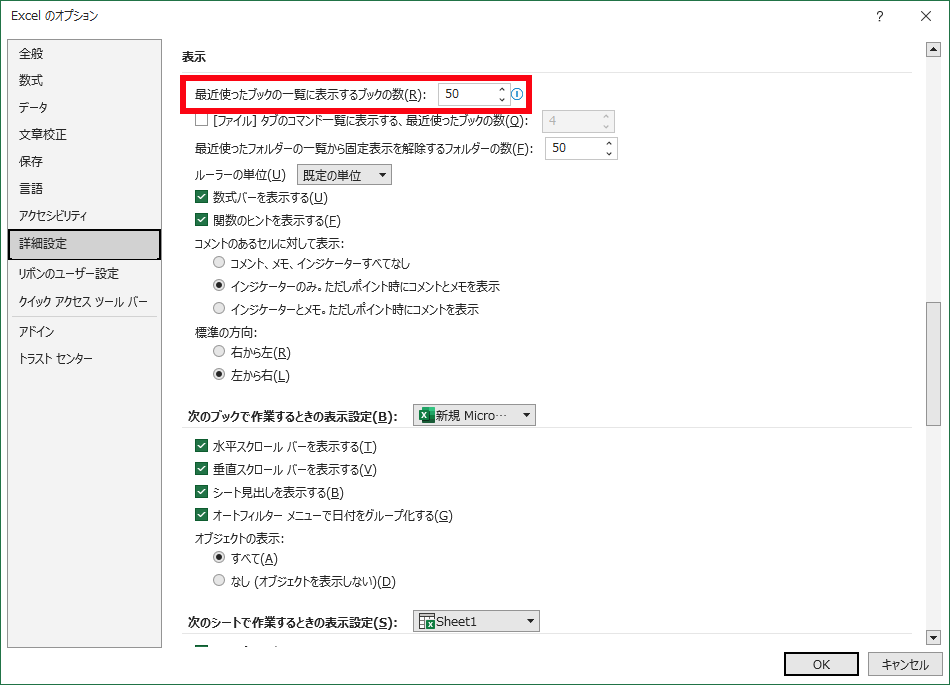
Task: Toggle シート見出しを表示する checkbox
Action: pos(201,492)
